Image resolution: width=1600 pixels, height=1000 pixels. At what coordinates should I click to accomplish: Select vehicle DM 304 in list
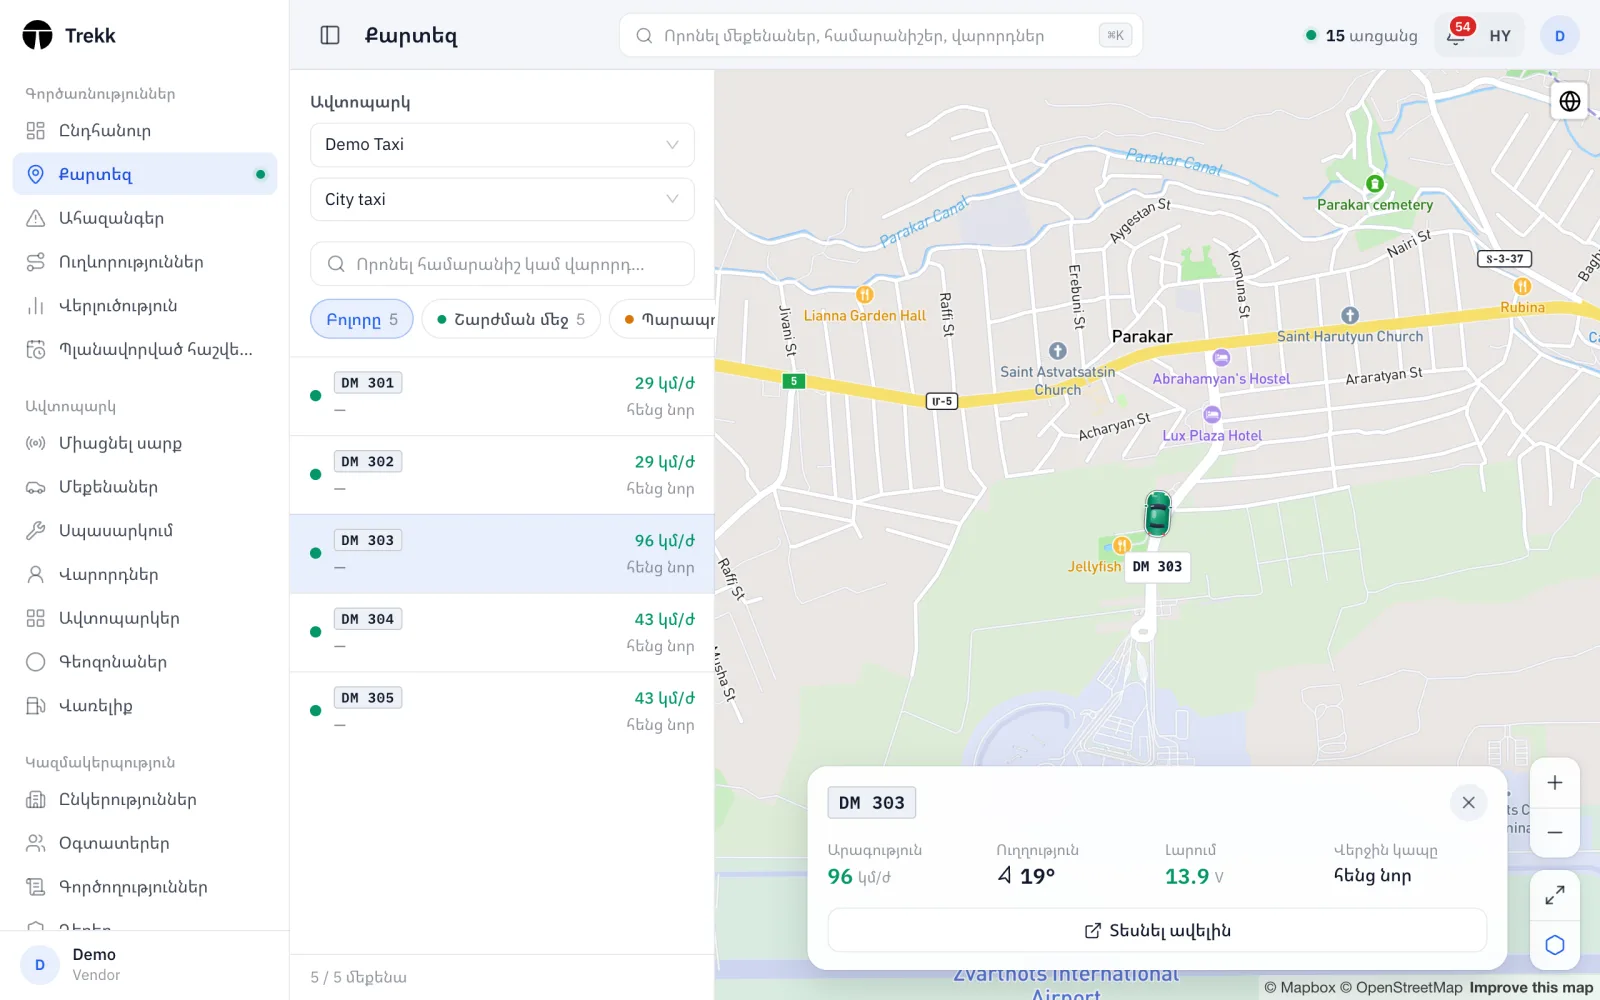click(502, 632)
